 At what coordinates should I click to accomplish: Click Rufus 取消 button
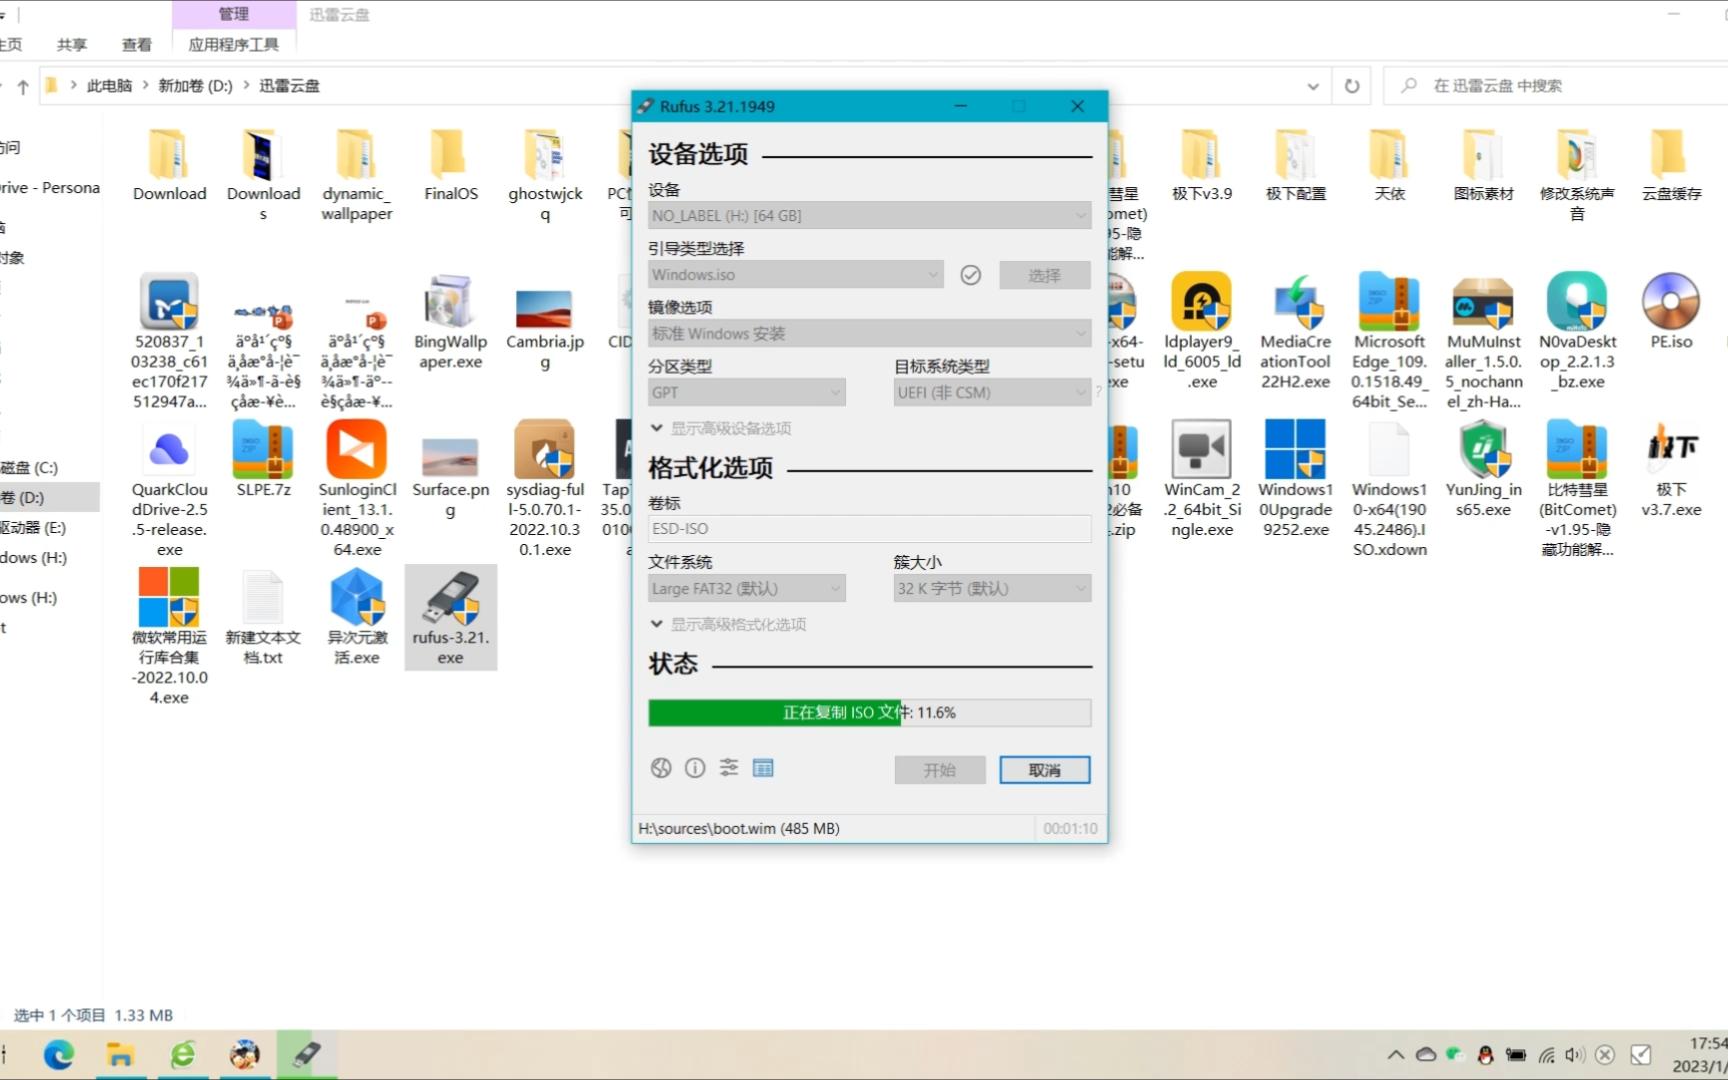coord(1045,770)
